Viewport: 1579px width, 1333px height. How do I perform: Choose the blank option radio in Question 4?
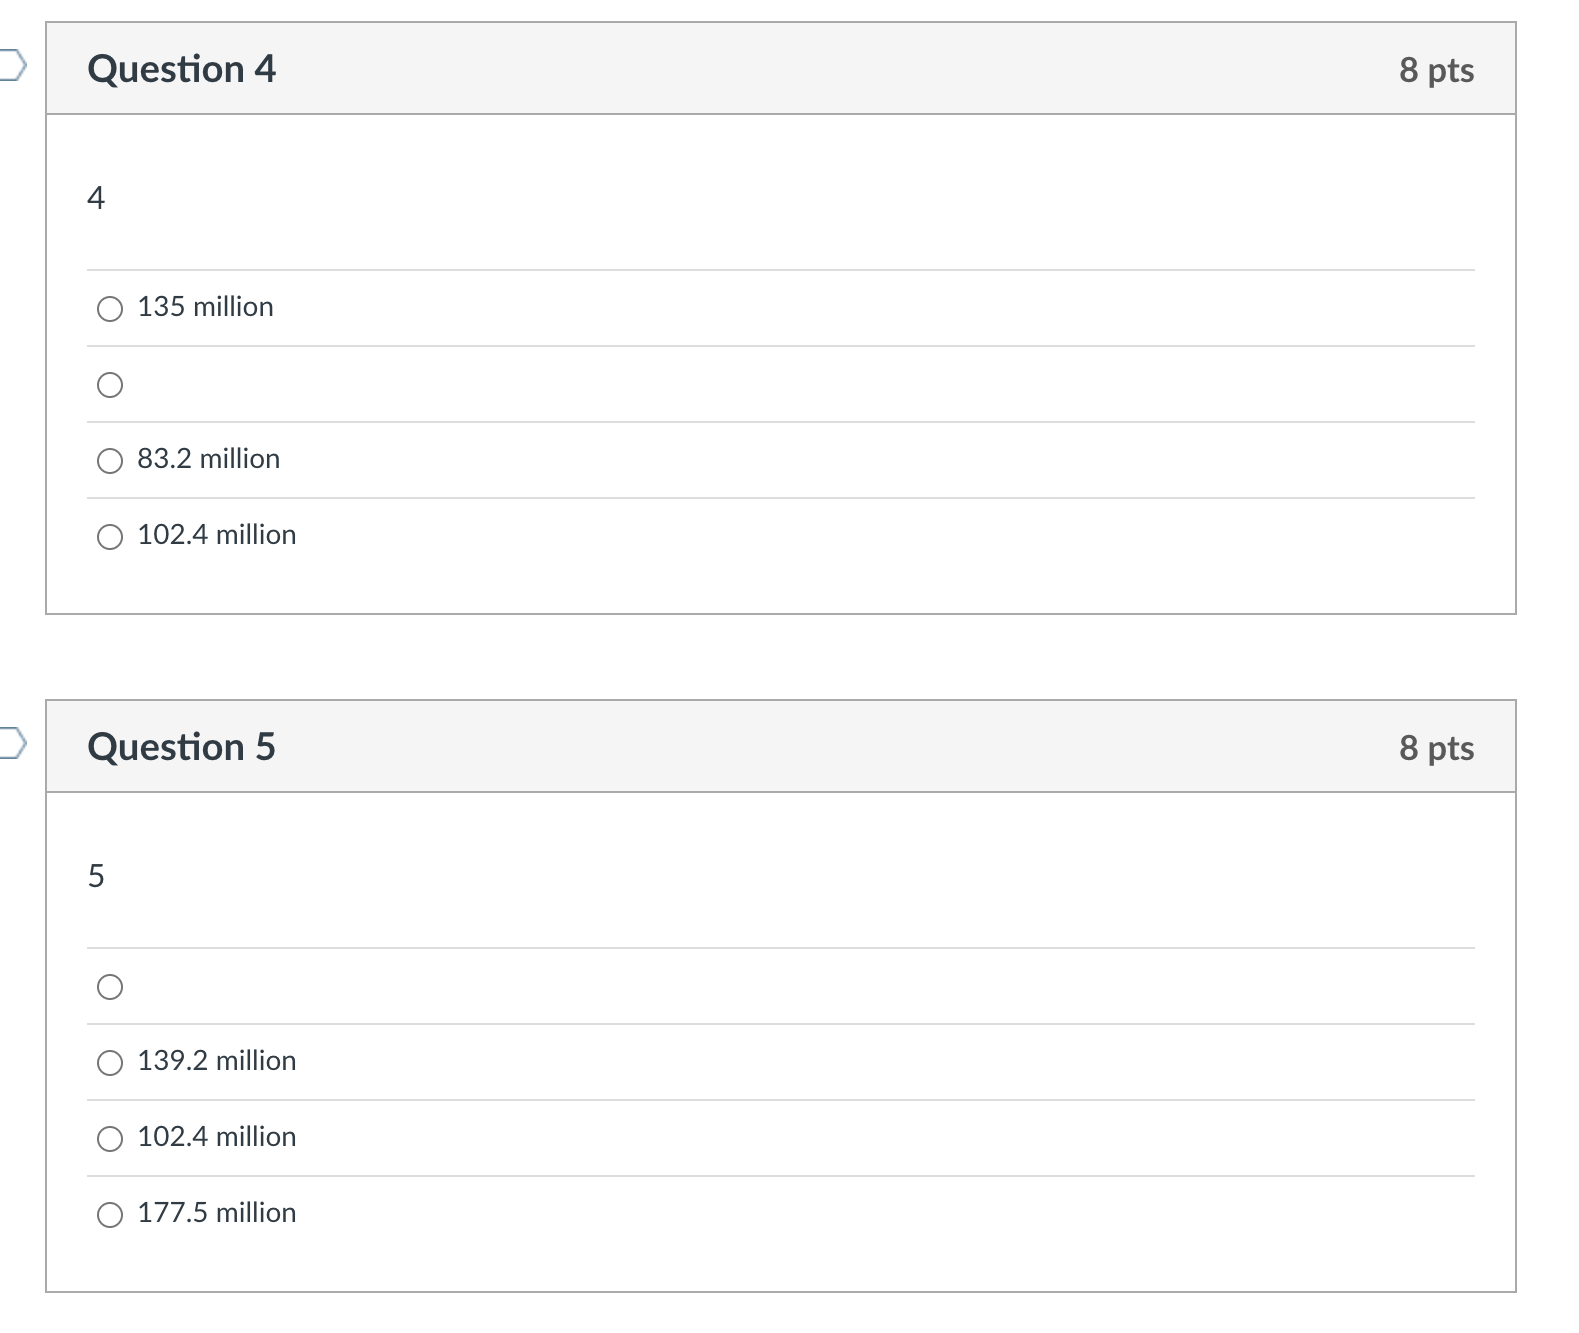(x=110, y=385)
